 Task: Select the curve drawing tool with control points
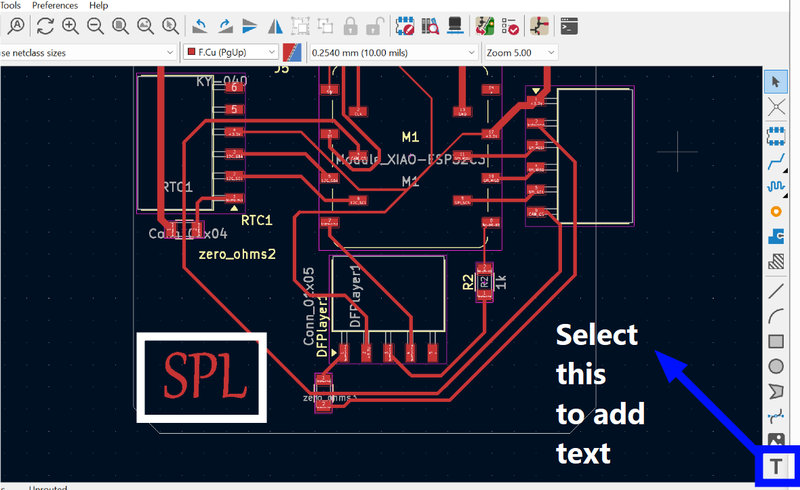[x=776, y=416]
